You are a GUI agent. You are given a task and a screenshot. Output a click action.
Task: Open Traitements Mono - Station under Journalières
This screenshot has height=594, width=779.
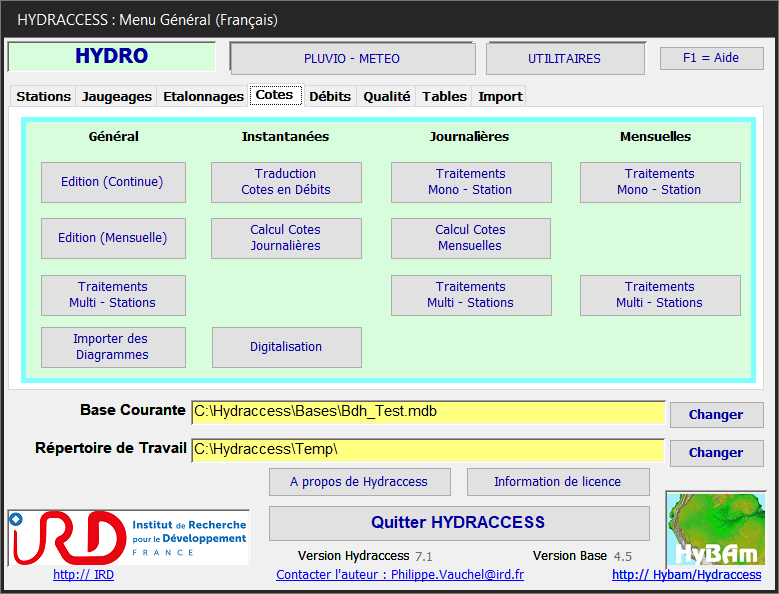click(471, 182)
